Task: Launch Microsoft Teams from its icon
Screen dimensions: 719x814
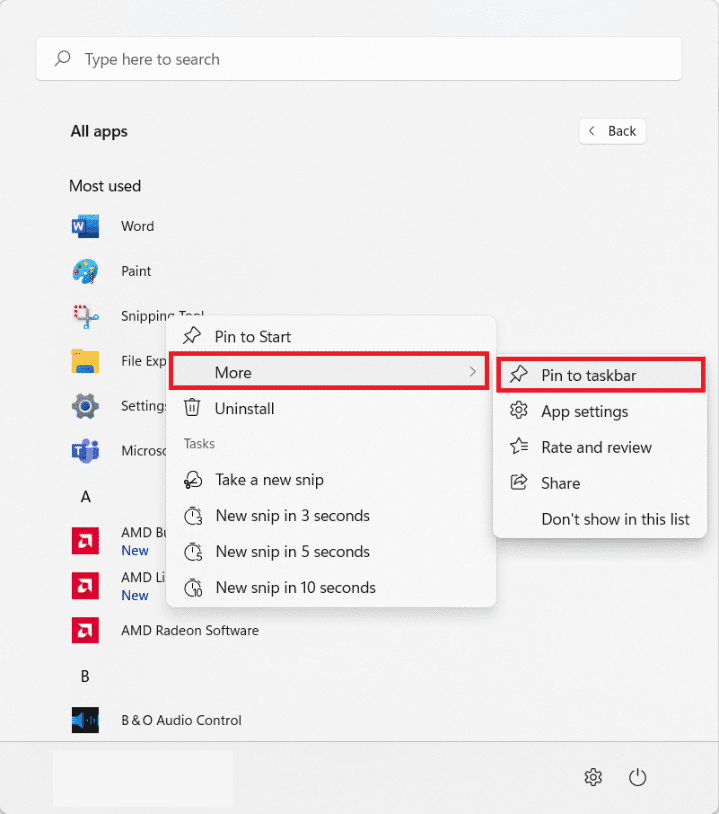Action: point(85,451)
